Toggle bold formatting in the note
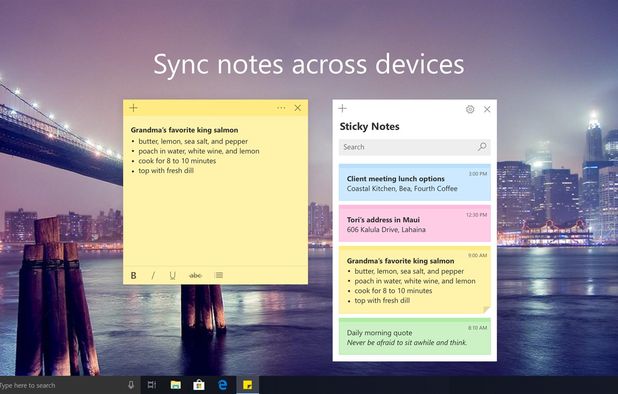 coord(134,275)
